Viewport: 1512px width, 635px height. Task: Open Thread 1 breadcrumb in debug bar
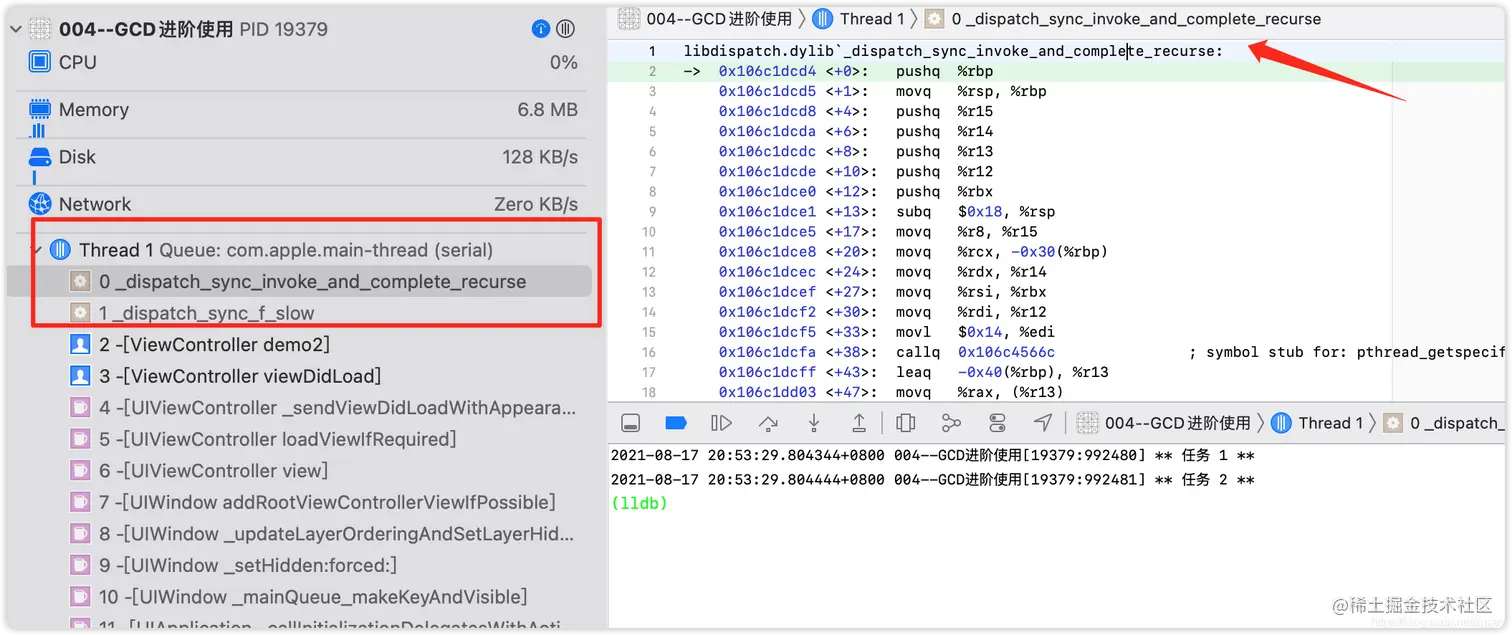coord(1317,423)
